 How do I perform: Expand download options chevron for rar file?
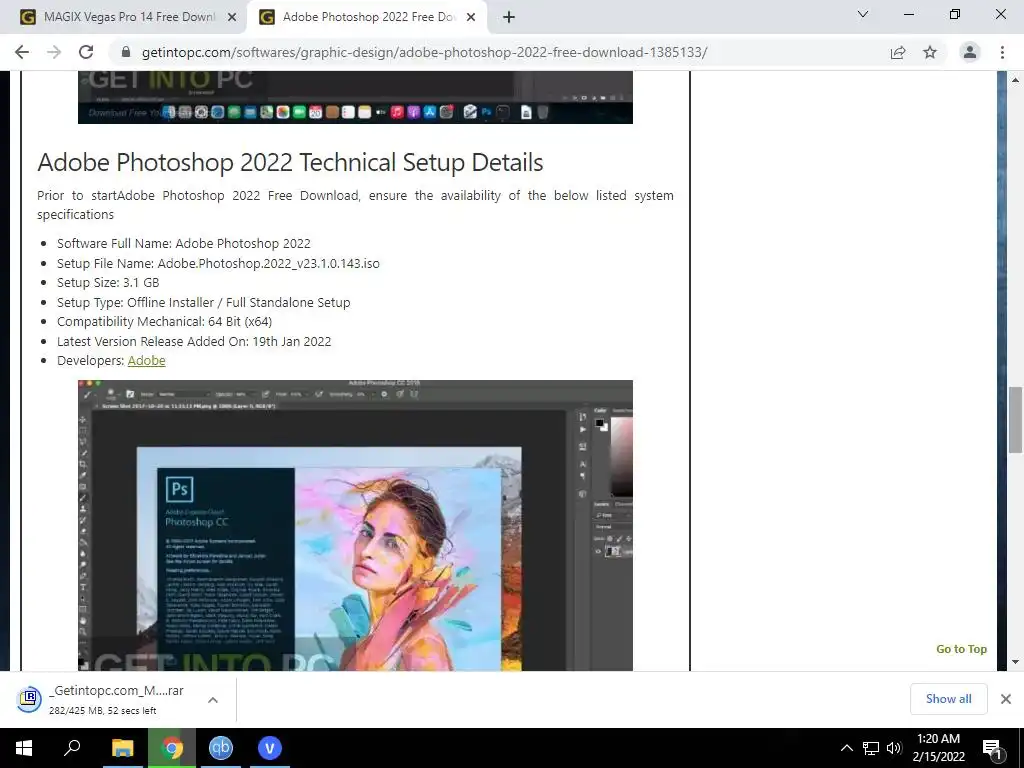[x=213, y=700]
